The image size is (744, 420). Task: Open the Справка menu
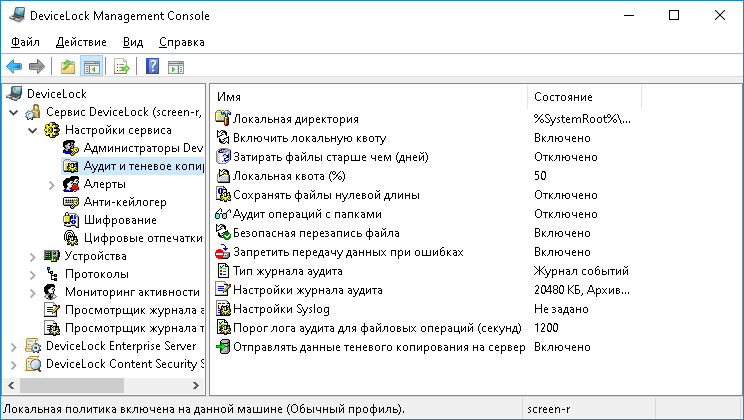tap(181, 42)
